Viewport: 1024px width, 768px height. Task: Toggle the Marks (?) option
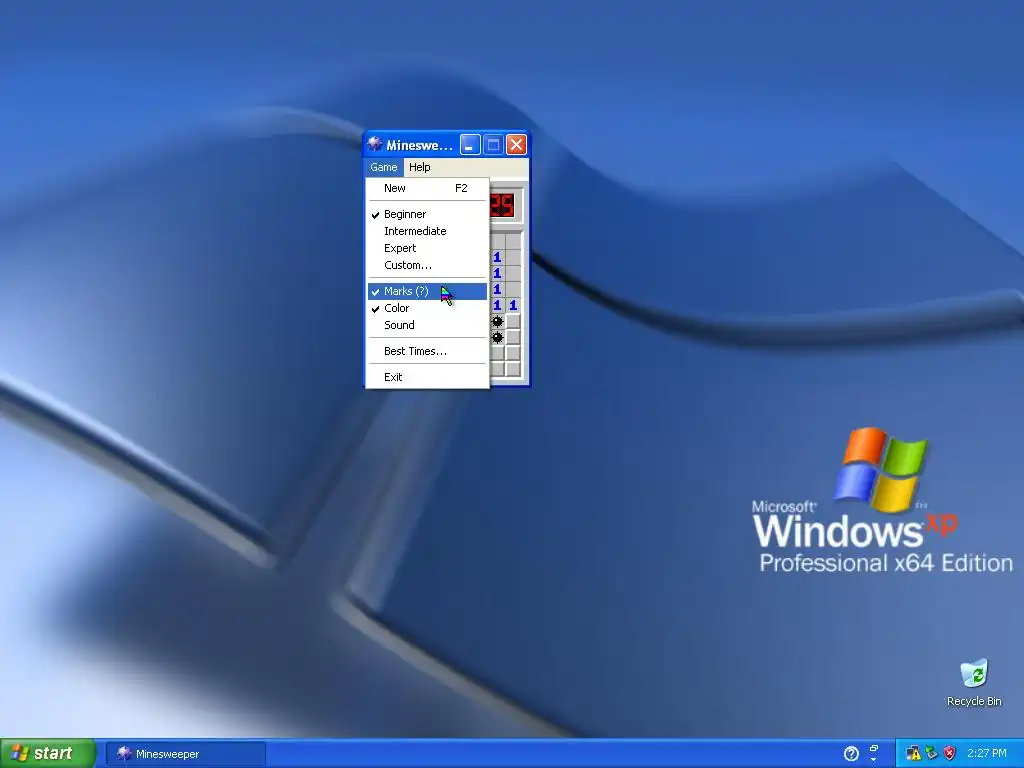(x=427, y=291)
